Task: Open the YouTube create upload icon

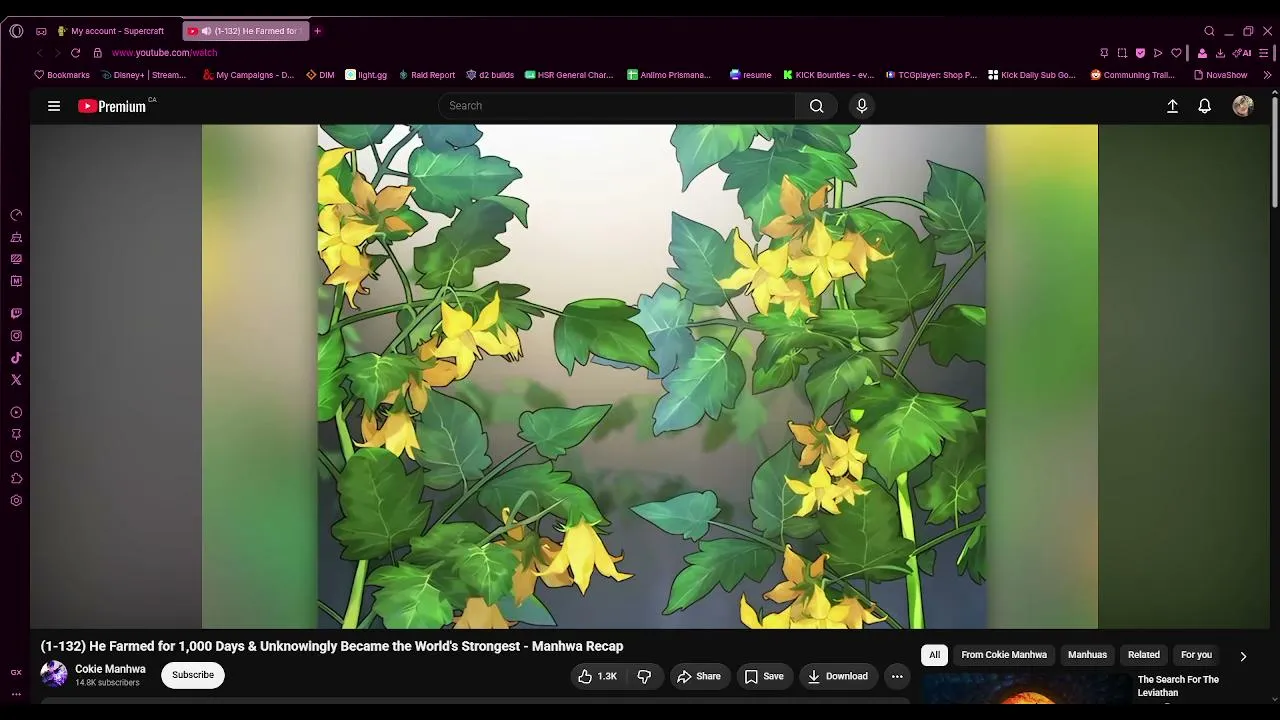Action: pyautogui.click(x=1173, y=106)
